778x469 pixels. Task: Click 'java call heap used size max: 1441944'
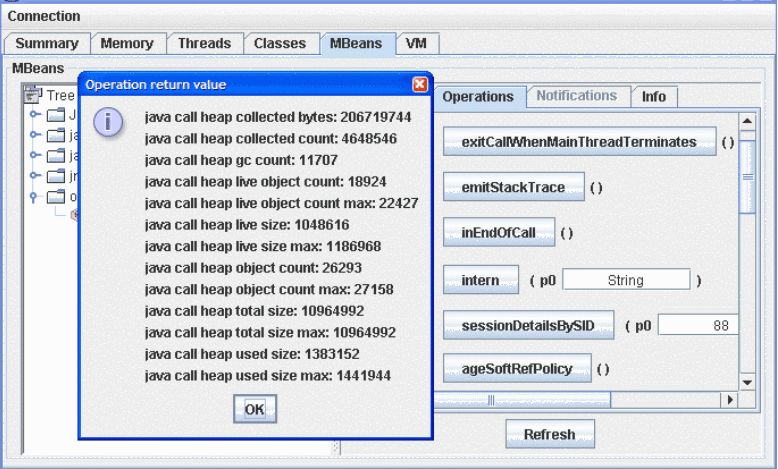pyautogui.click(x=268, y=376)
